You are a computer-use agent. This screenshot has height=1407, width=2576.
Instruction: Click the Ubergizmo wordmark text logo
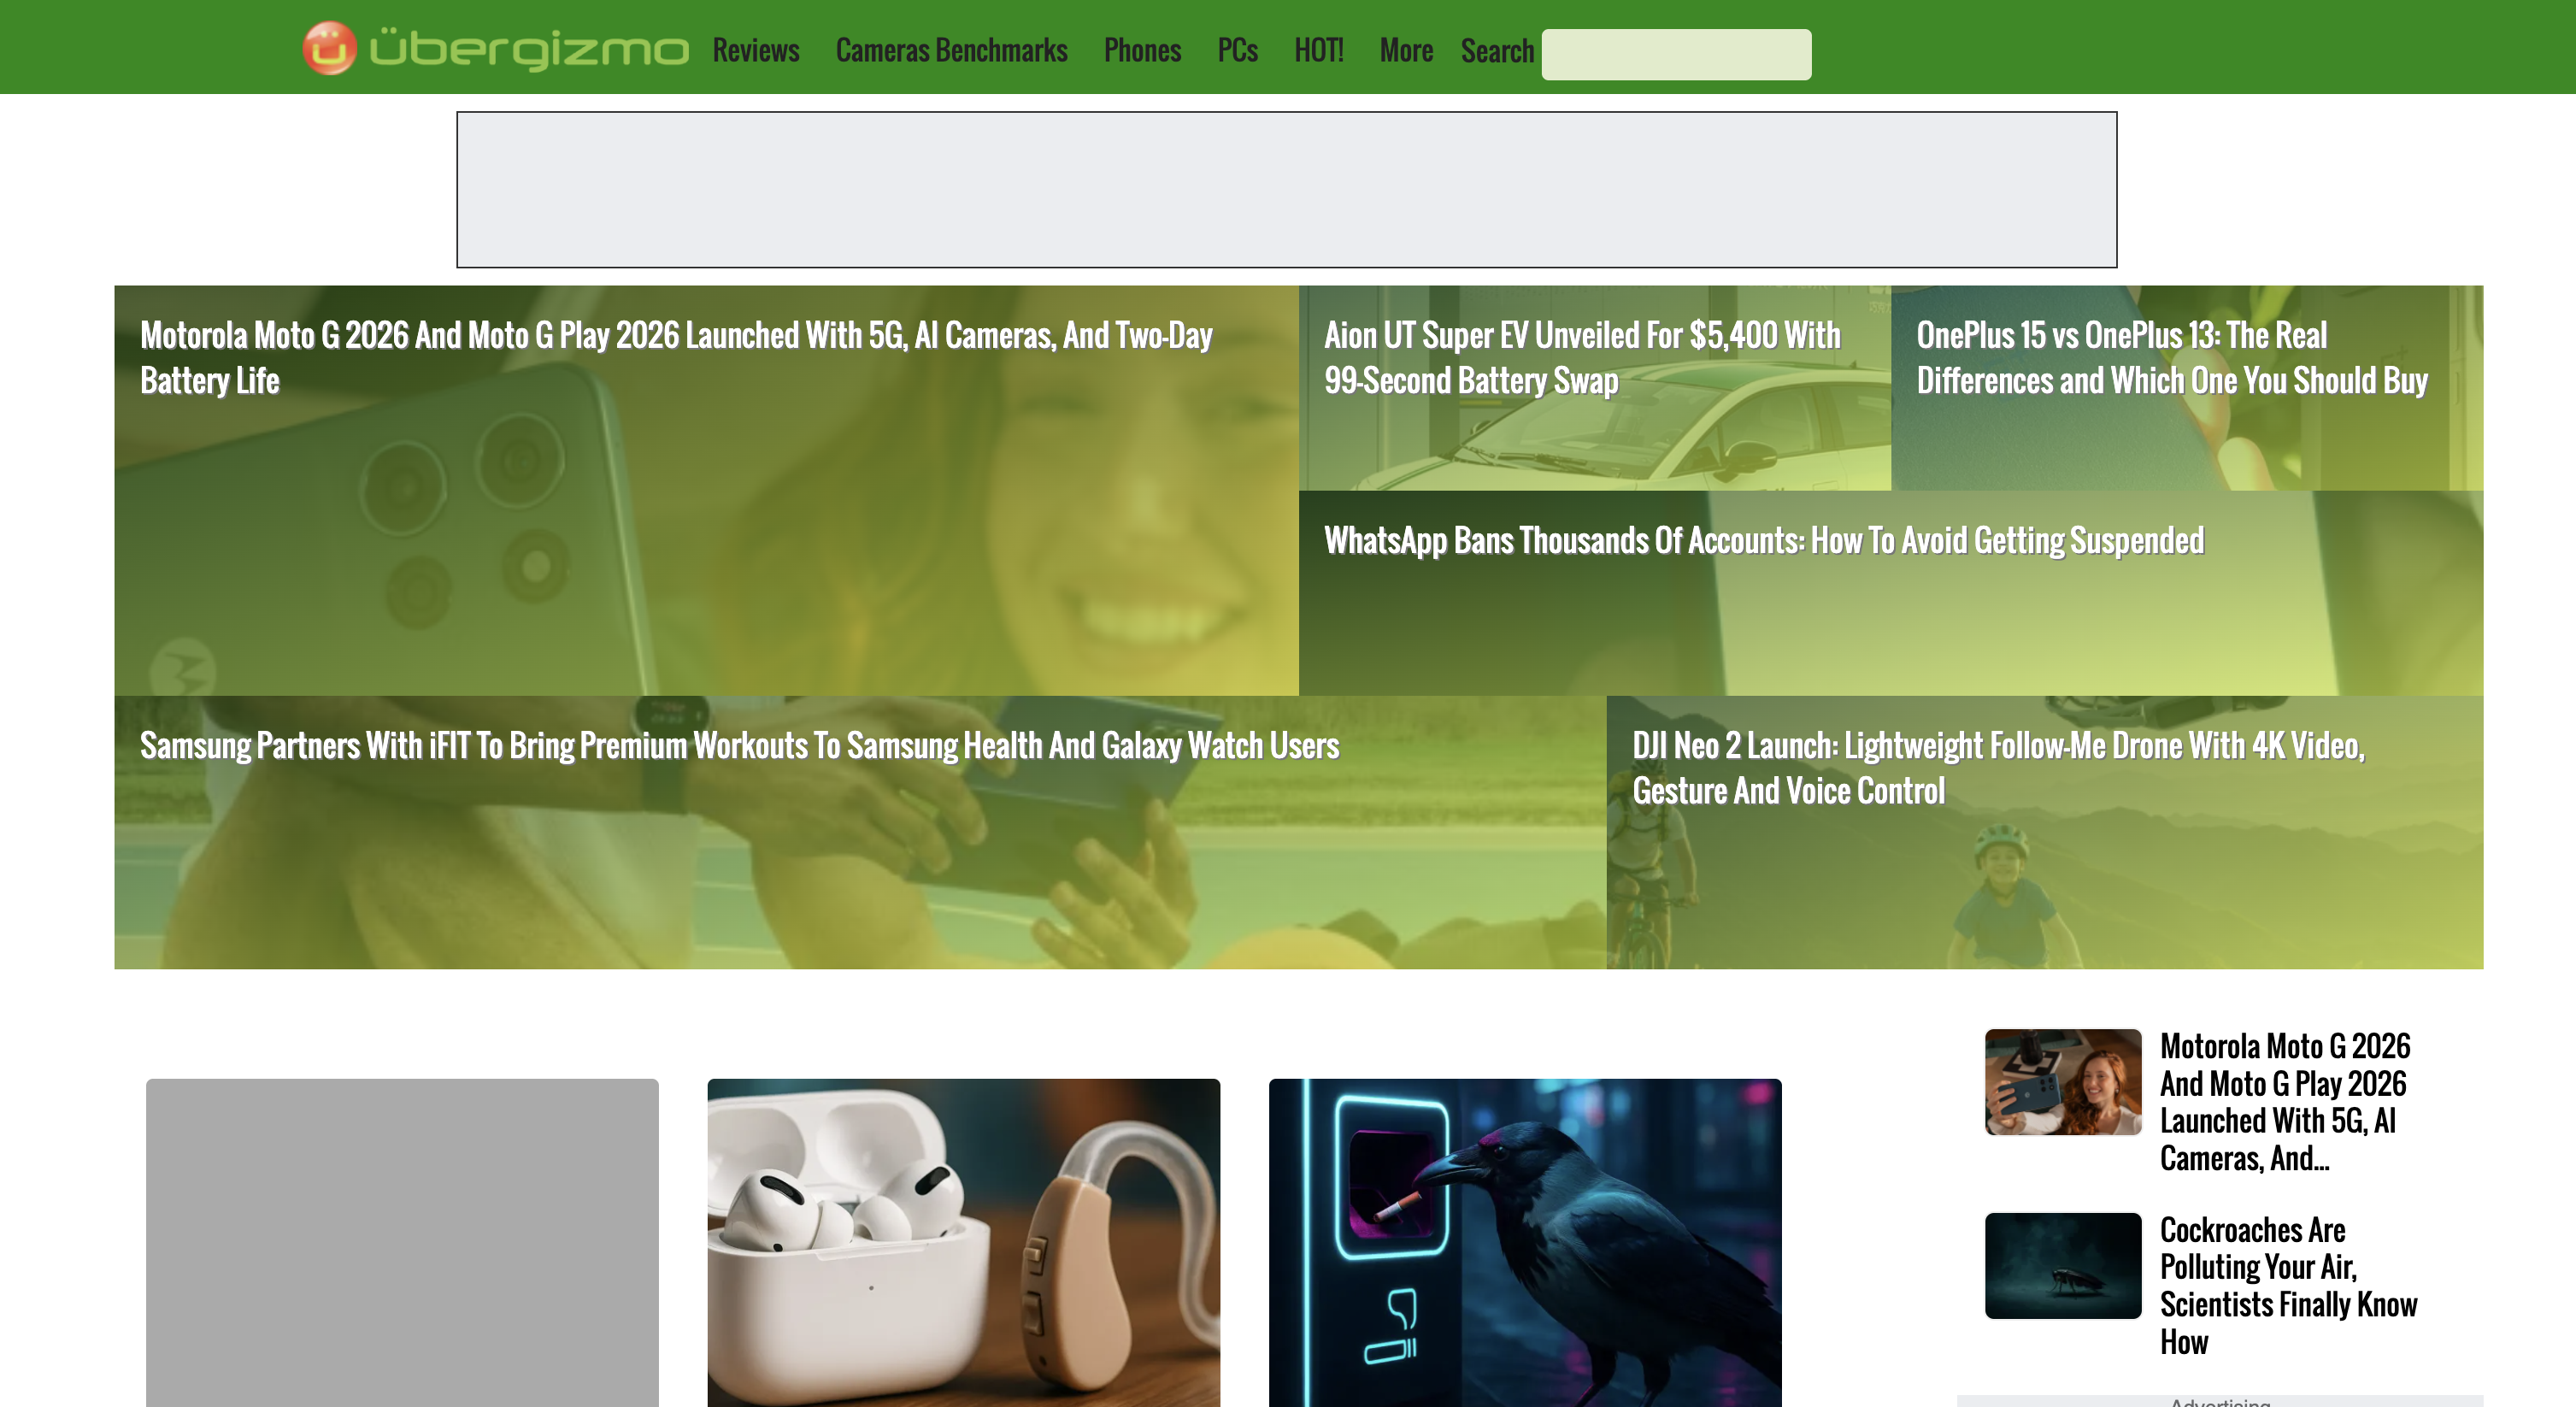529,50
